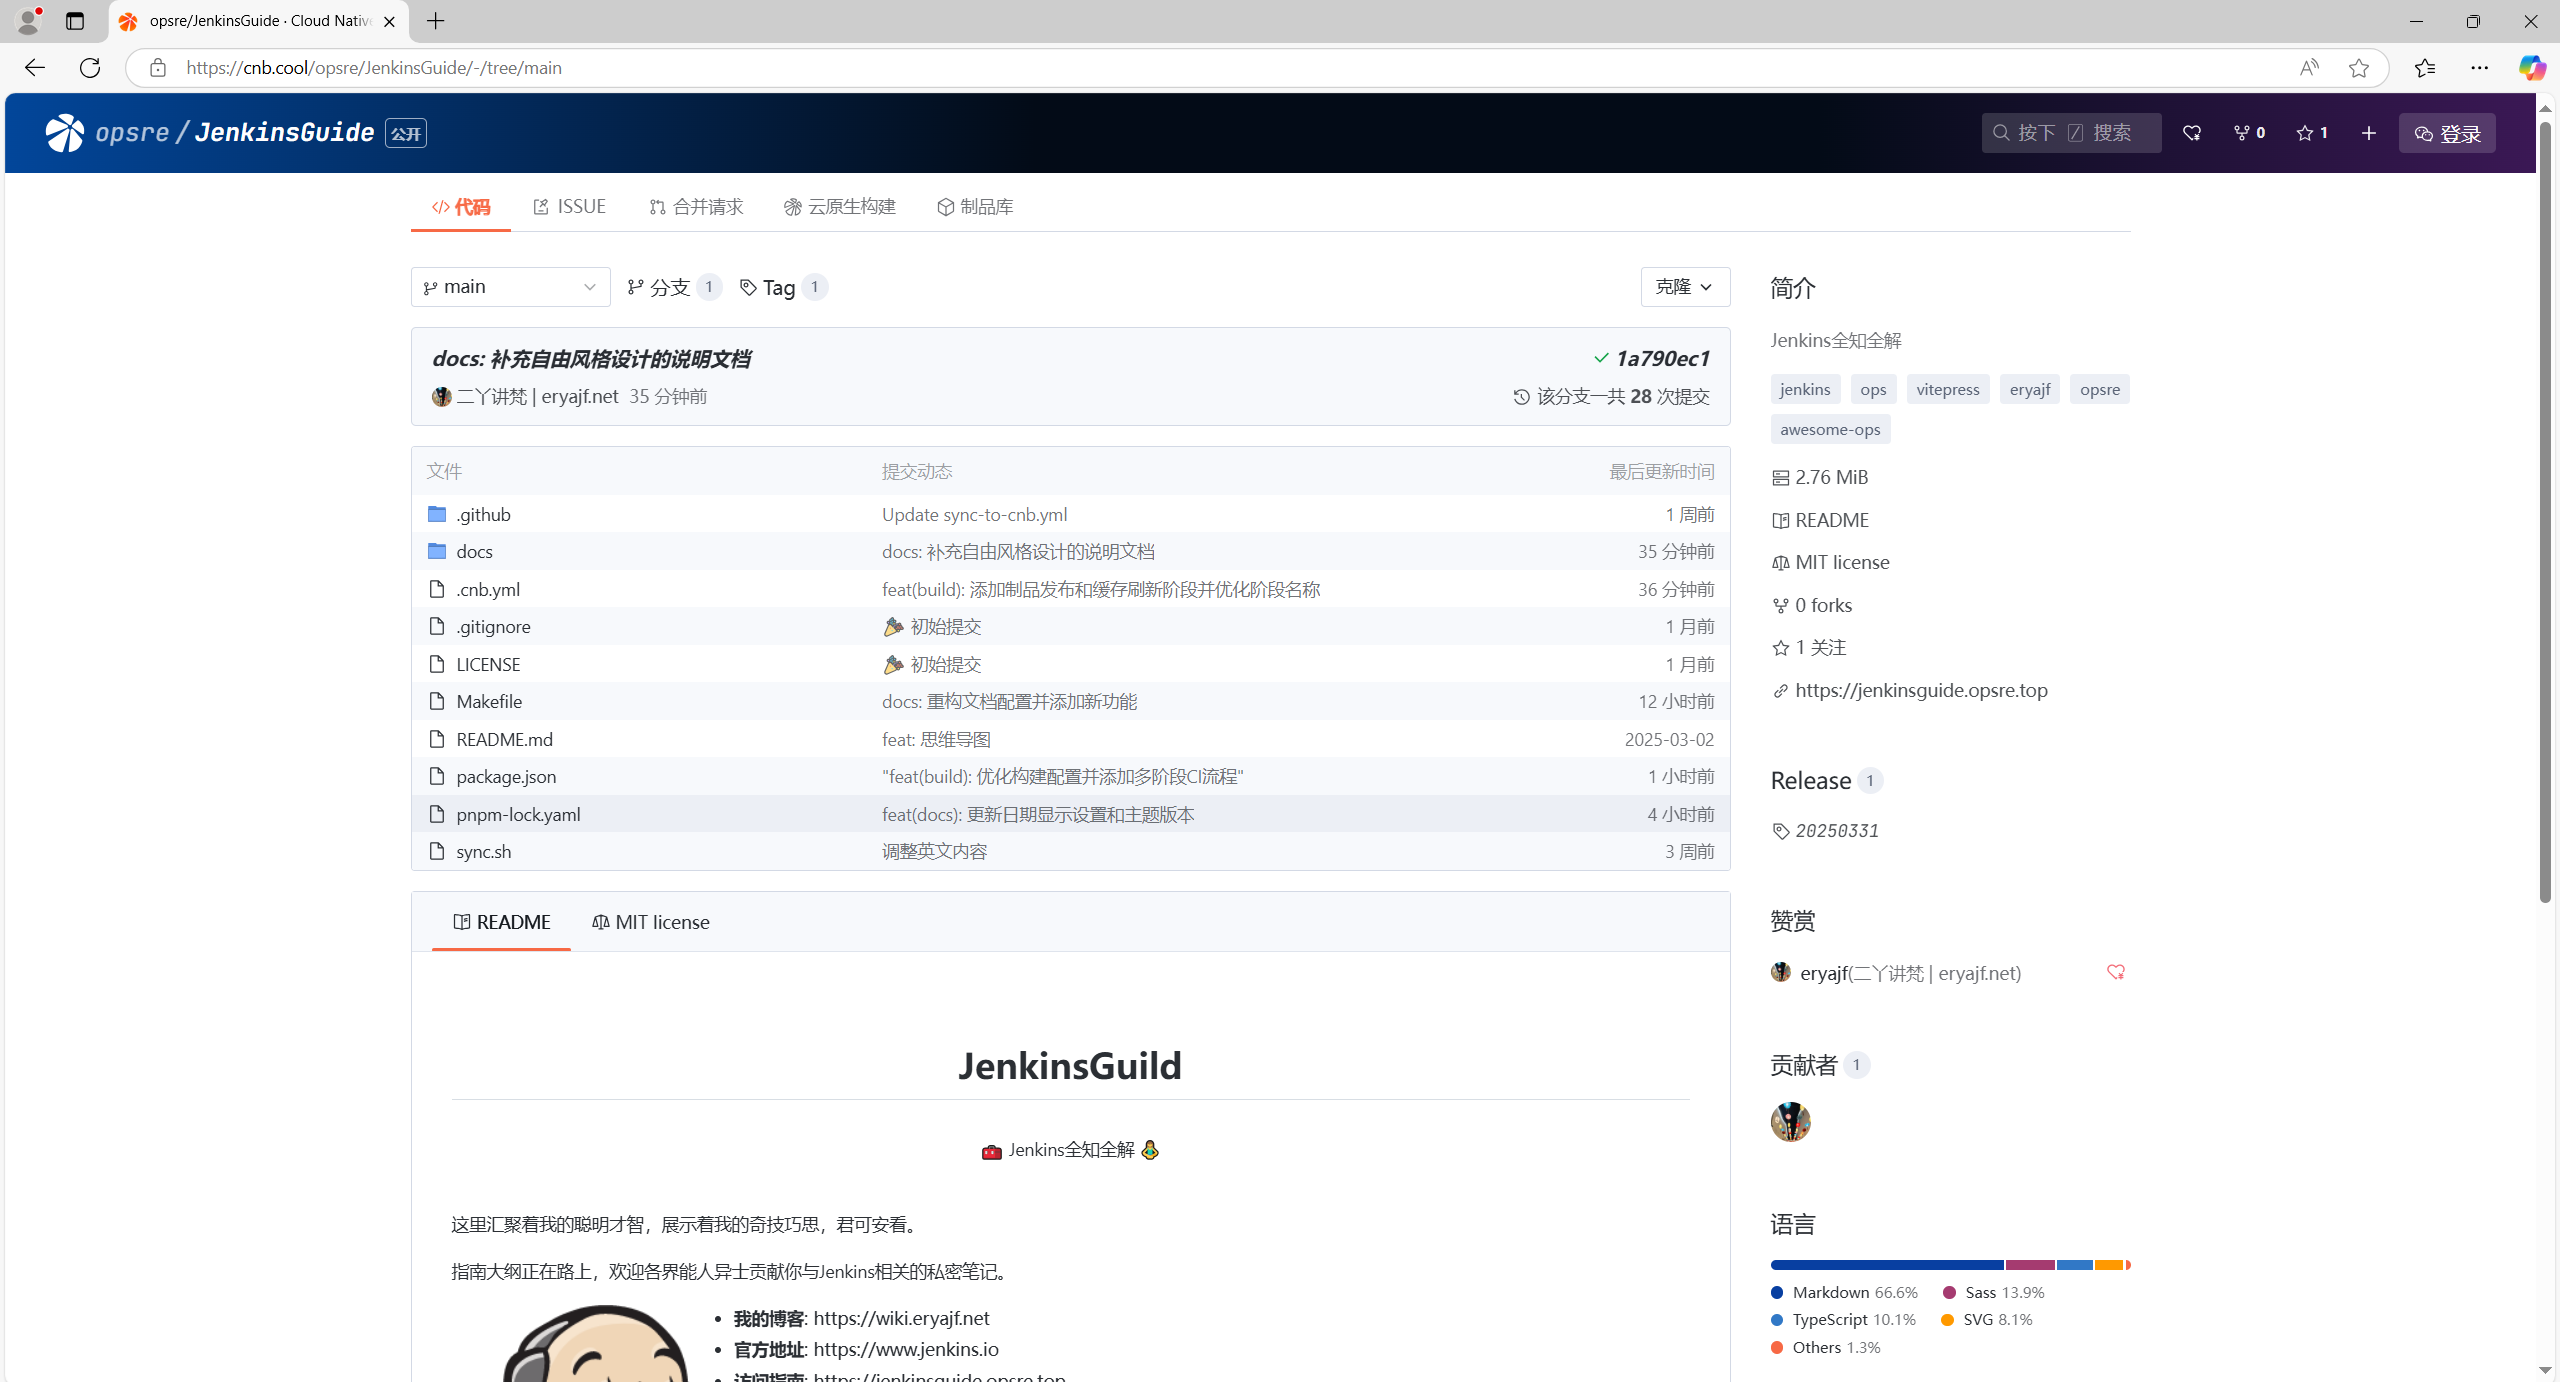Click the search box 按下 / 搜索
The width and height of the screenshot is (2560, 1382).
point(2071,133)
